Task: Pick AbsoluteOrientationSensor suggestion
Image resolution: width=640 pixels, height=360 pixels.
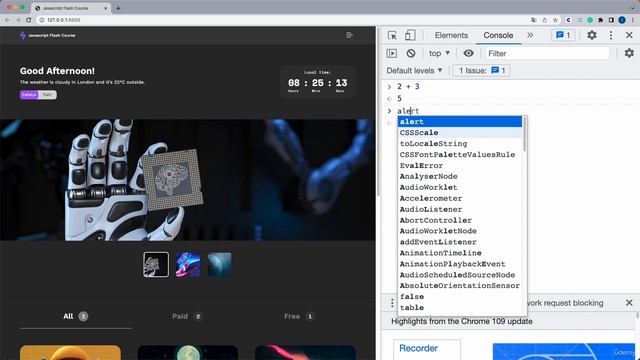Action: coord(460,286)
